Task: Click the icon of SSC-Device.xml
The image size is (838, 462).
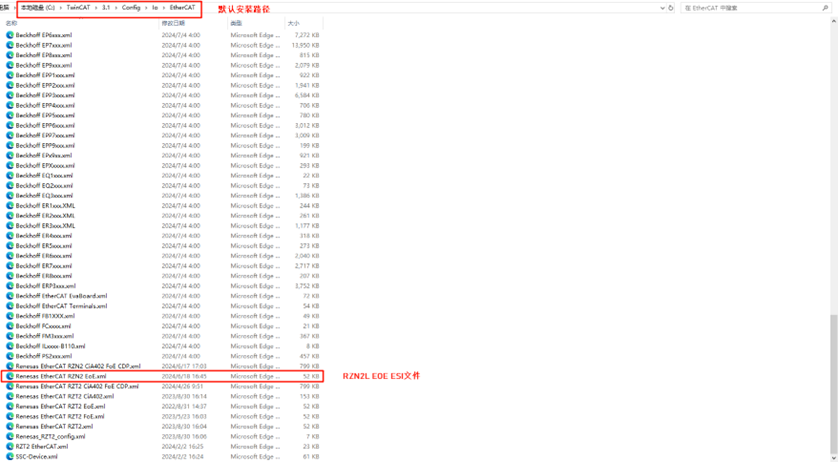Action: (10, 457)
